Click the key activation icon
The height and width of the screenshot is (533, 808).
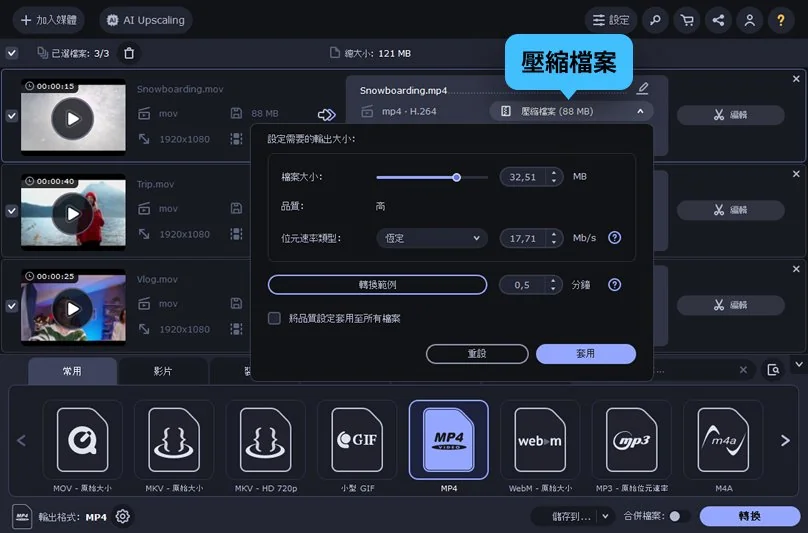click(x=655, y=20)
